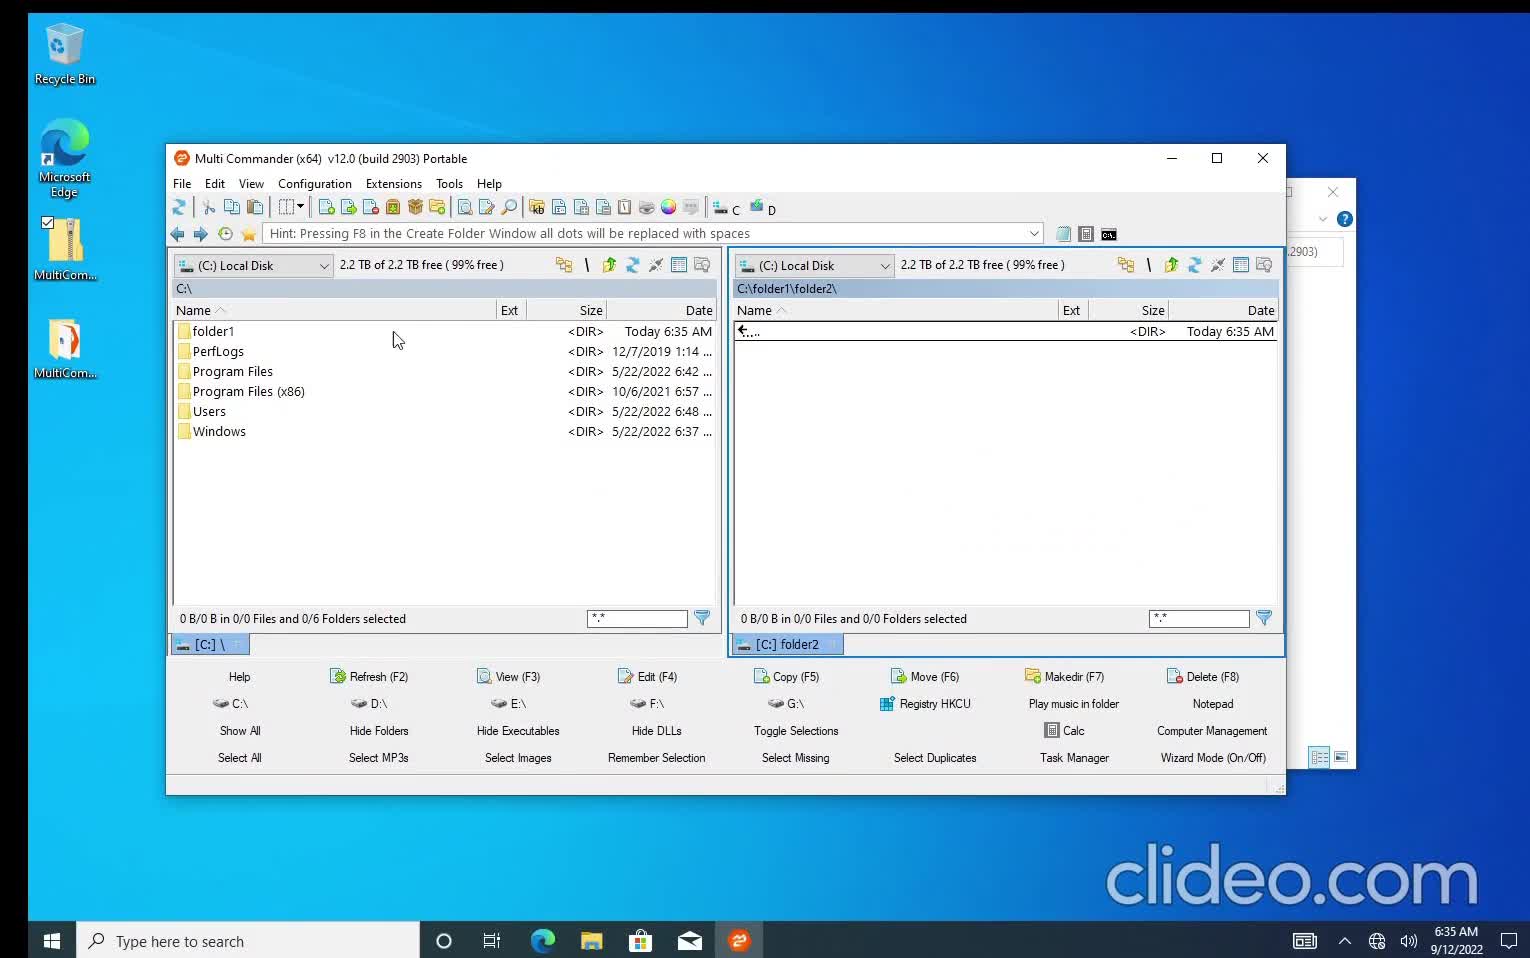Screen dimensions: 1530x958
Task: Click the Wizard Mode (On/Off) button
Action: coord(1213,758)
